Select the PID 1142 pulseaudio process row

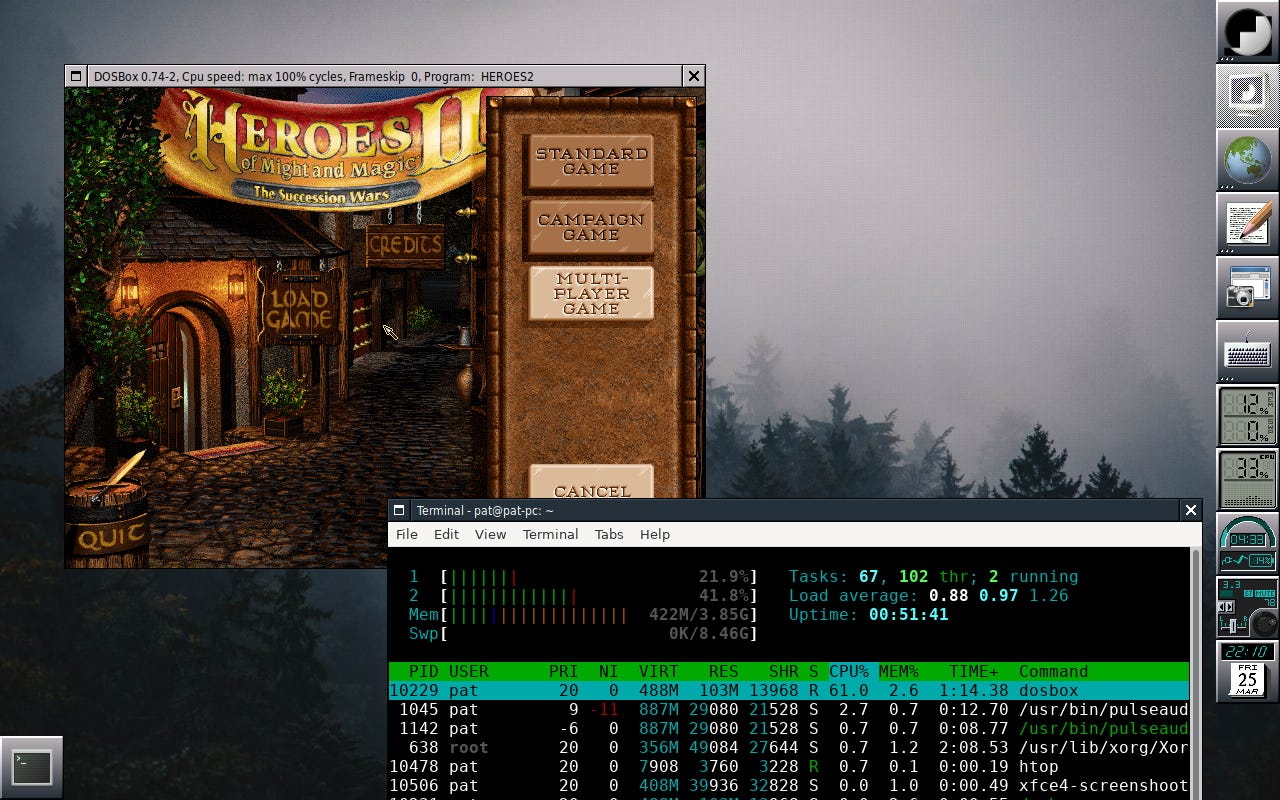pyautogui.click(x=789, y=728)
